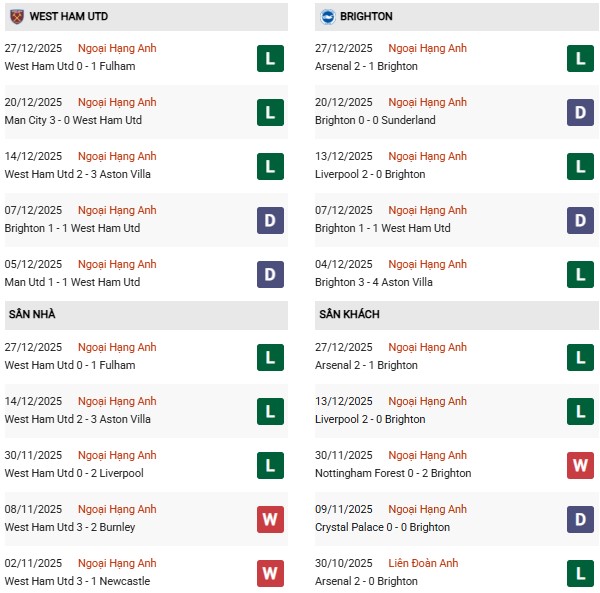The height and width of the screenshot is (593, 600).
Task: Click the West Ham Utd header title
Action: 69,16
